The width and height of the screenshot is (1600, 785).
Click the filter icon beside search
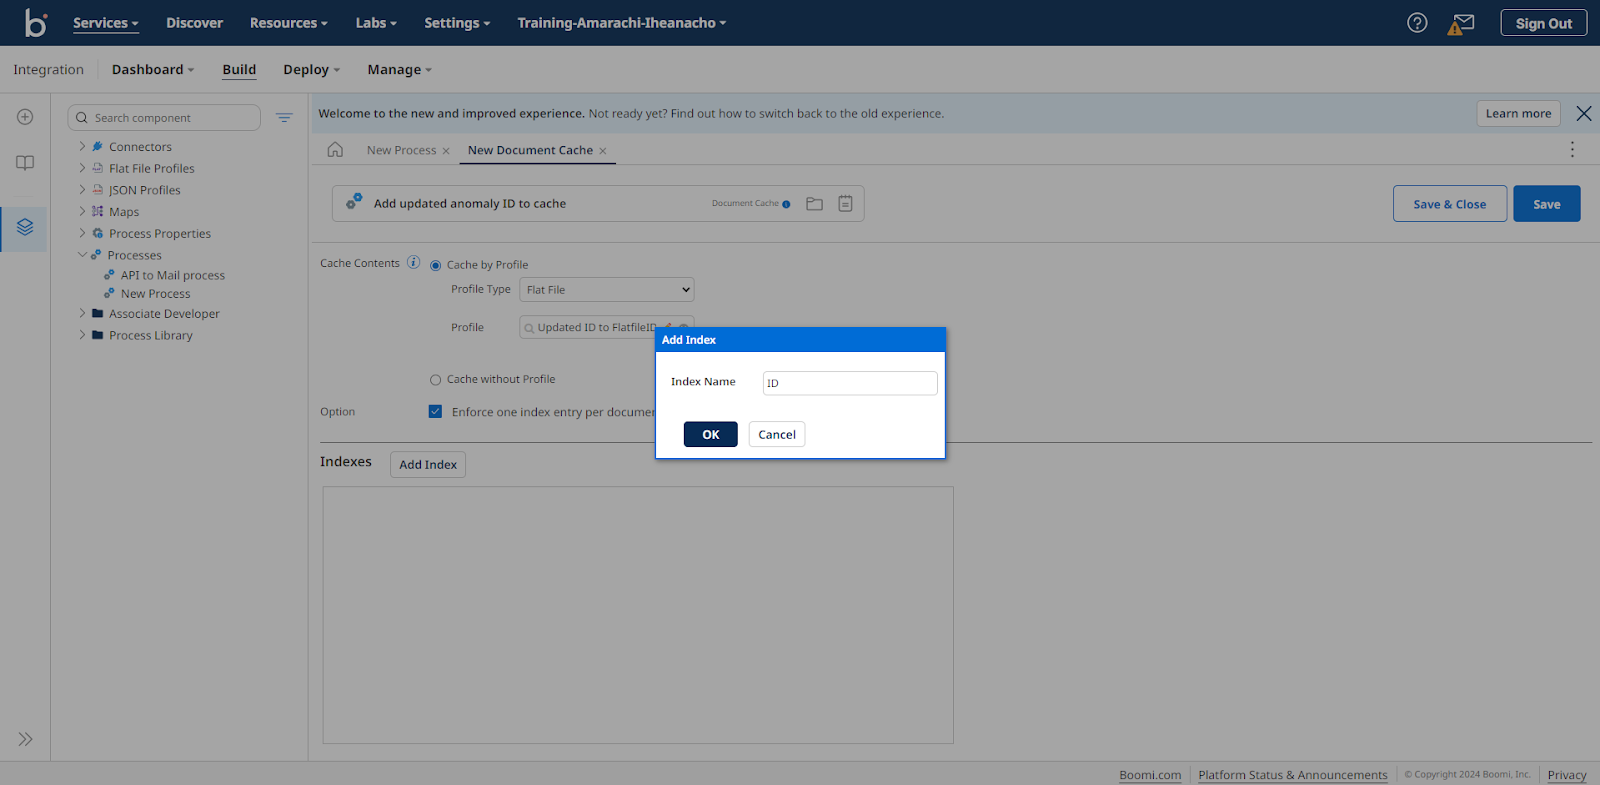pyautogui.click(x=284, y=118)
